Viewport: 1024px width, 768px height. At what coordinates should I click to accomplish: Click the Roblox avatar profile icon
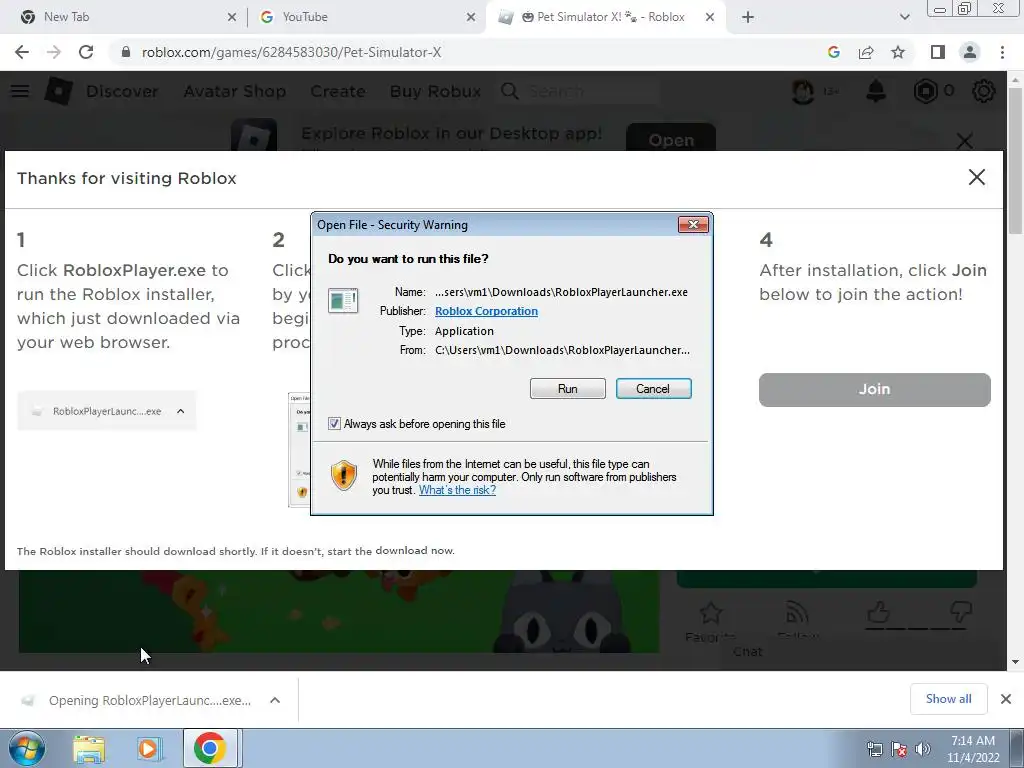coord(803,91)
